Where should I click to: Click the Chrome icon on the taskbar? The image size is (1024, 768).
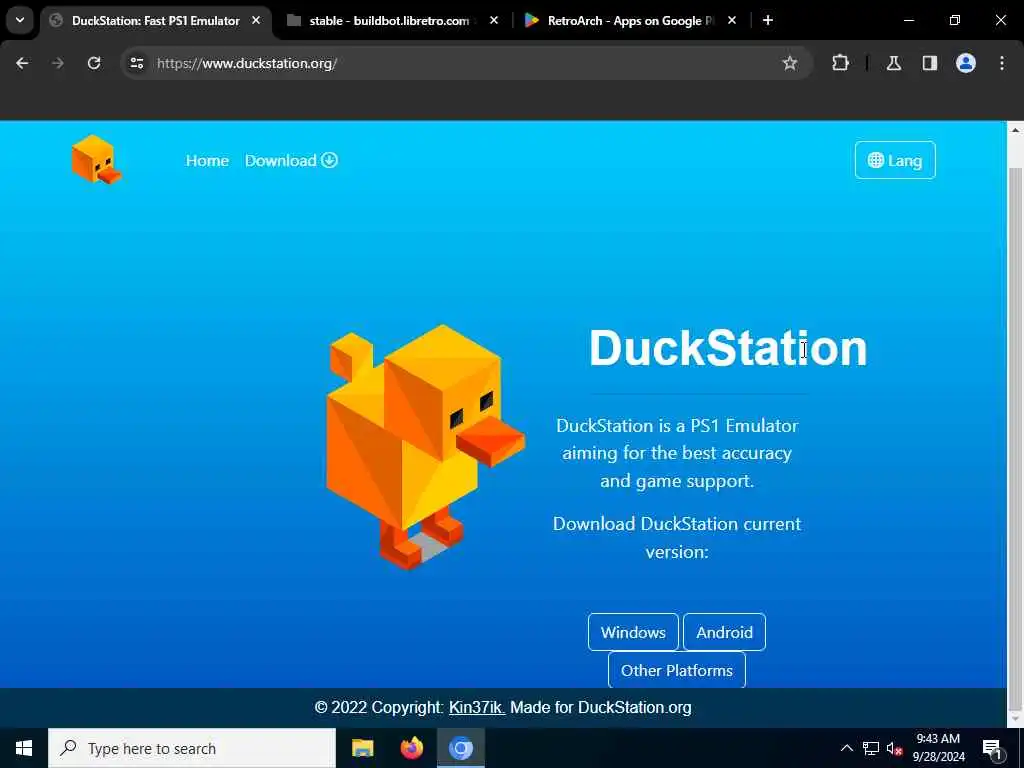[x=460, y=748]
